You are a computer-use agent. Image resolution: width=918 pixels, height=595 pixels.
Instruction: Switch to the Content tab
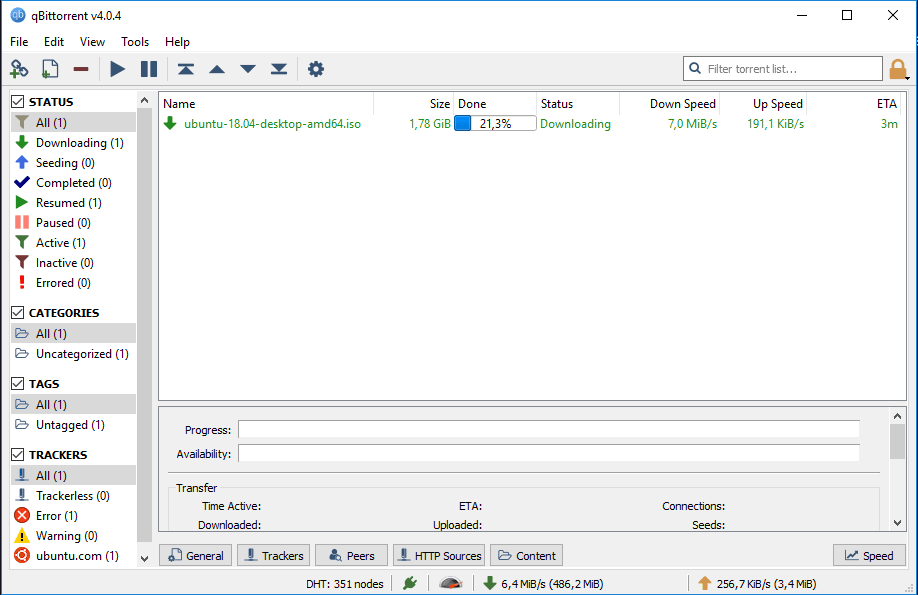[526, 555]
